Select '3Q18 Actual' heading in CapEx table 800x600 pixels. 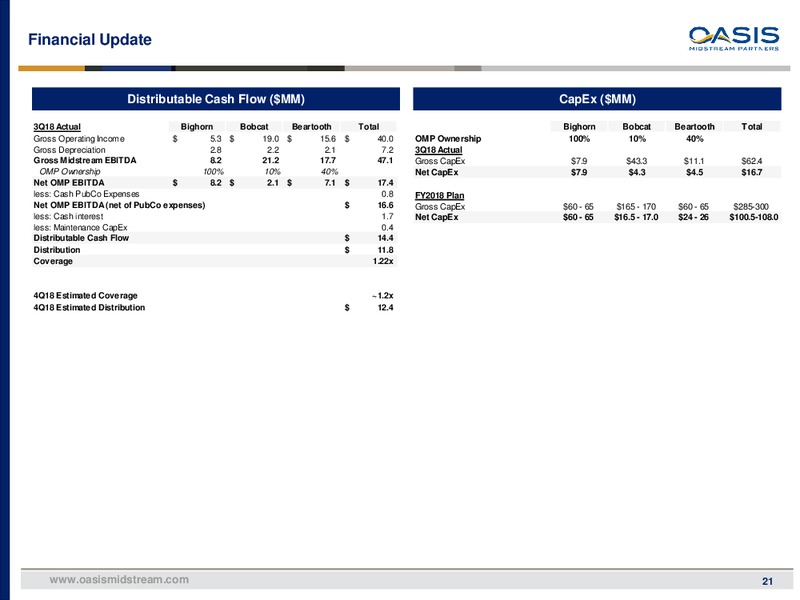click(438, 150)
